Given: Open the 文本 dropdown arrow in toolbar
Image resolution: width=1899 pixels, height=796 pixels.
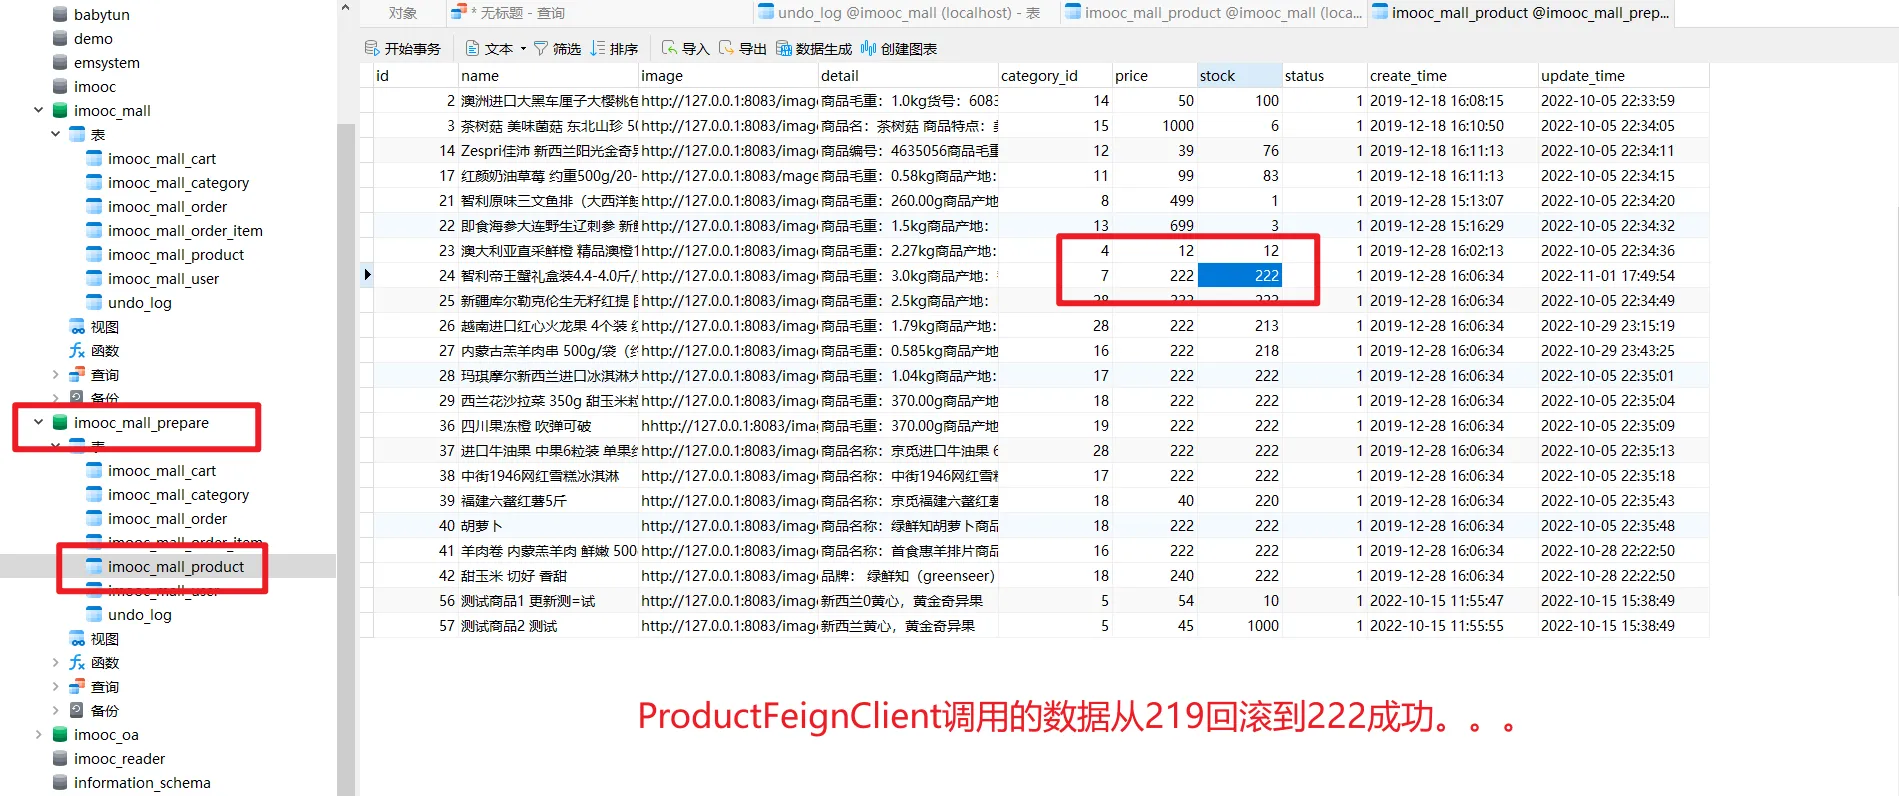Looking at the screenshot, I should [523, 48].
